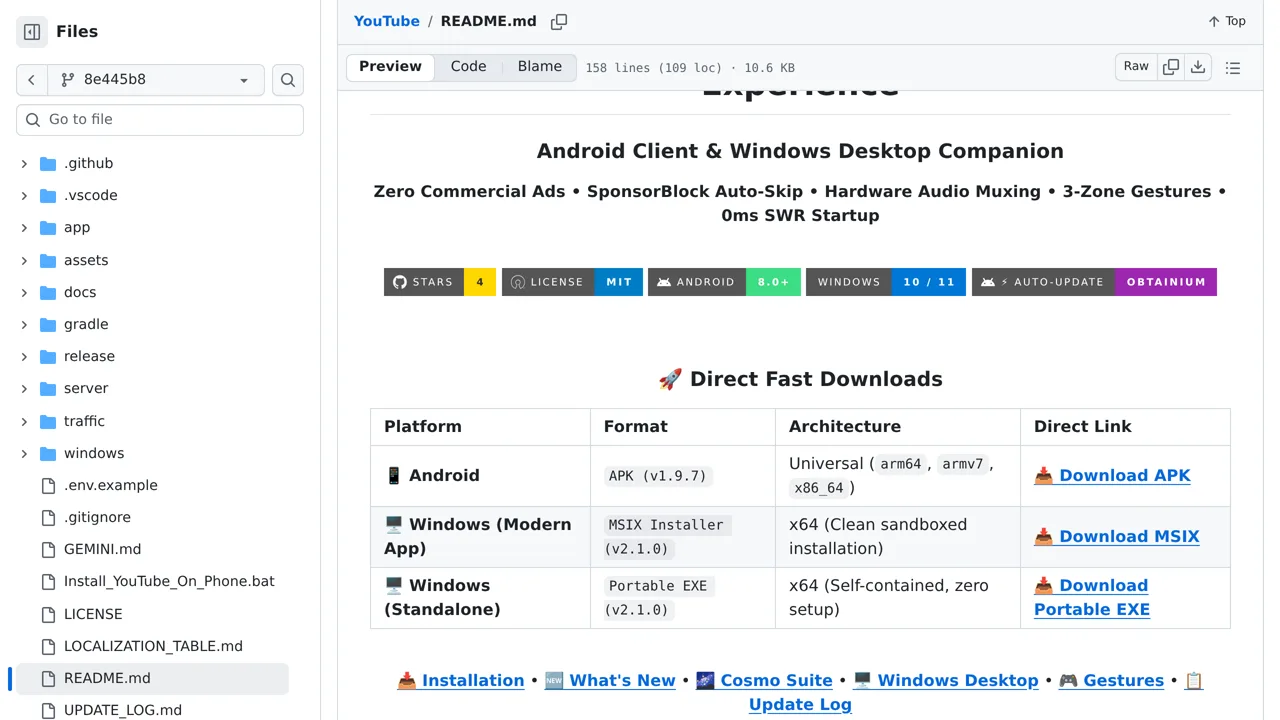Expand the server folder chevron
1280x720 pixels.
(x=24, y=388)
